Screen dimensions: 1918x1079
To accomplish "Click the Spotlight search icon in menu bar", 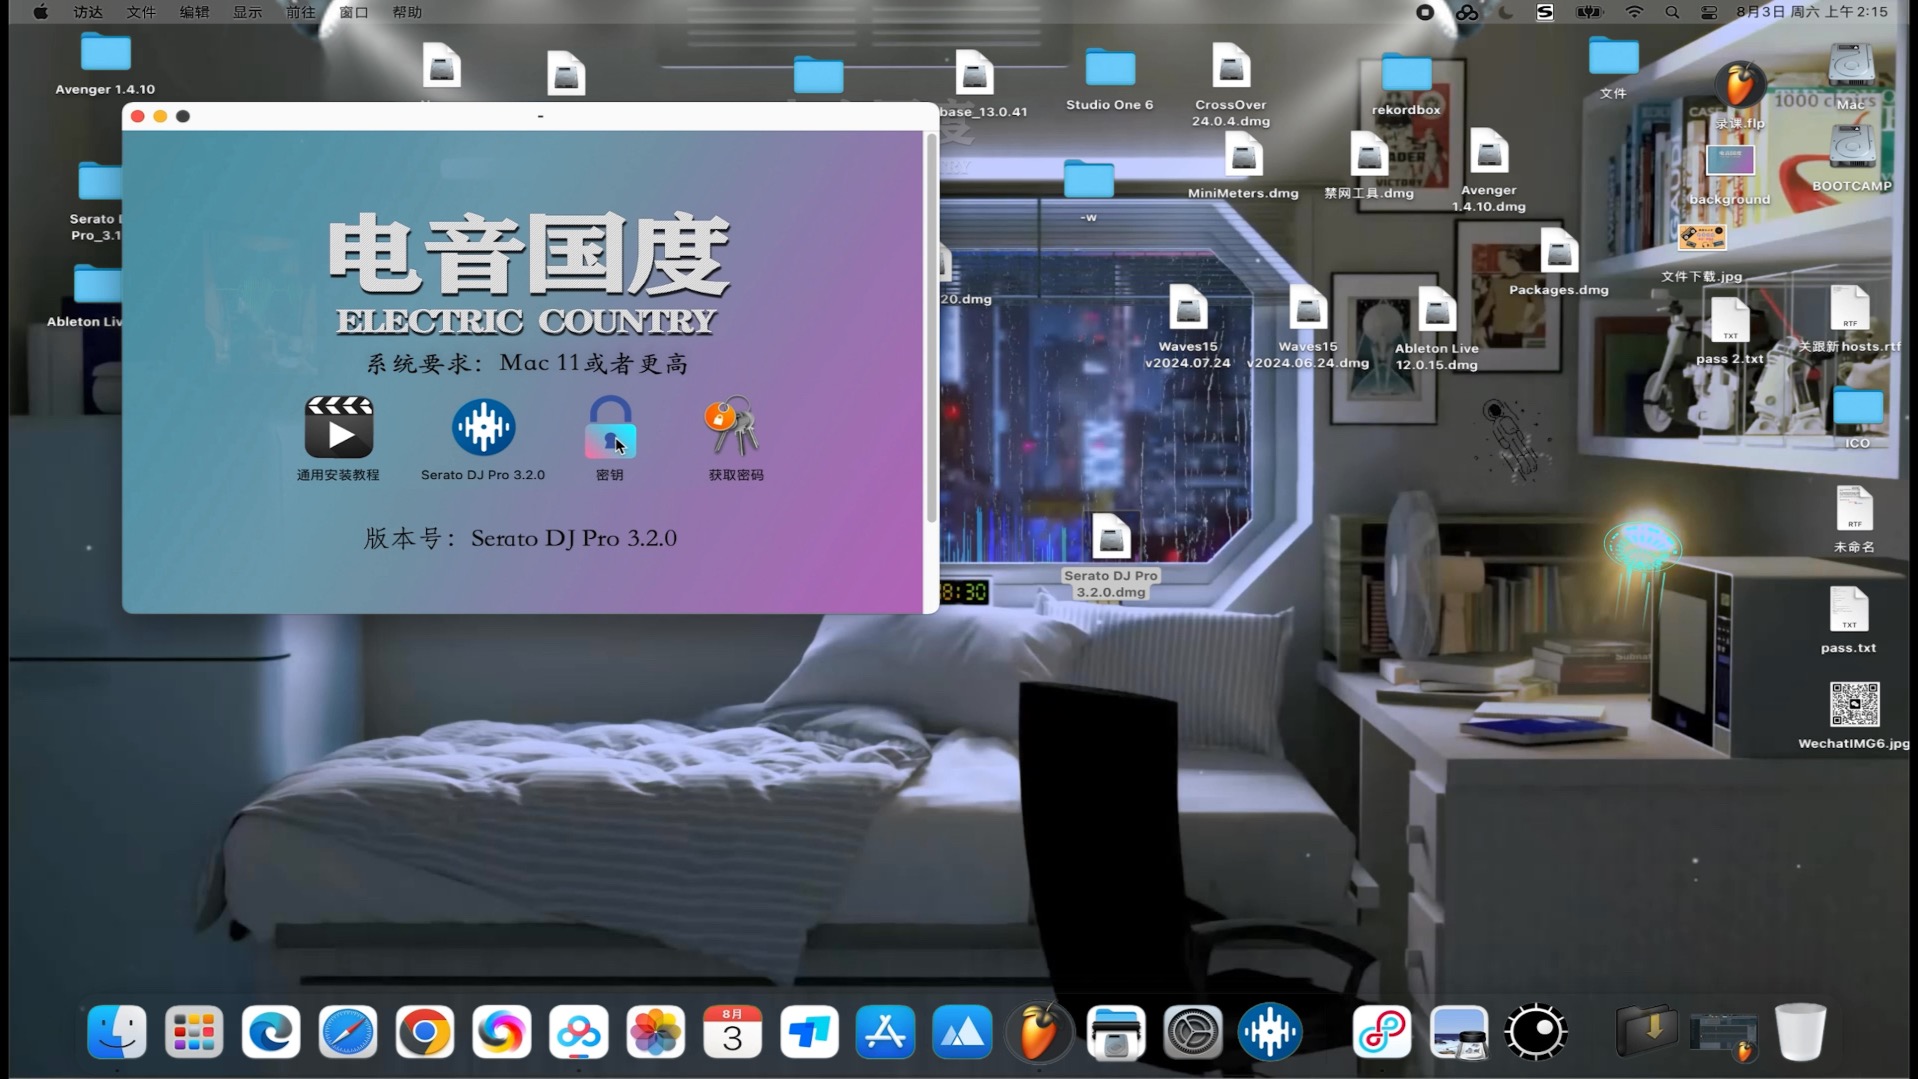I will [x=1672, y=12].
